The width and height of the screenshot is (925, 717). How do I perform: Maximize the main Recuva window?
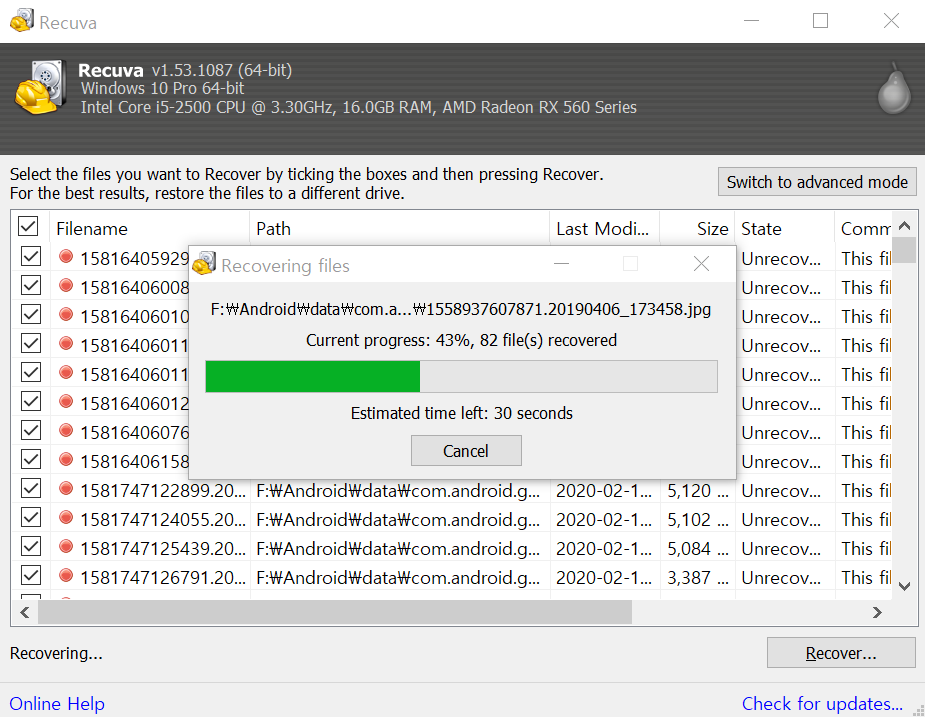coord(820,21)
